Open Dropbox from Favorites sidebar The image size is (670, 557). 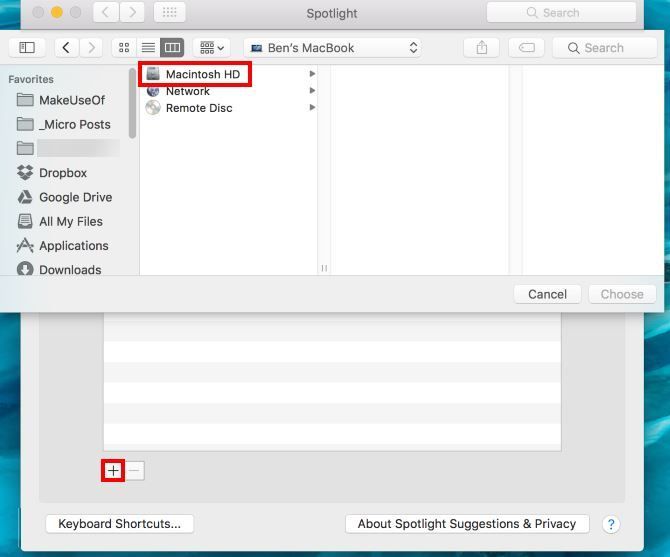tap(62, 173)
